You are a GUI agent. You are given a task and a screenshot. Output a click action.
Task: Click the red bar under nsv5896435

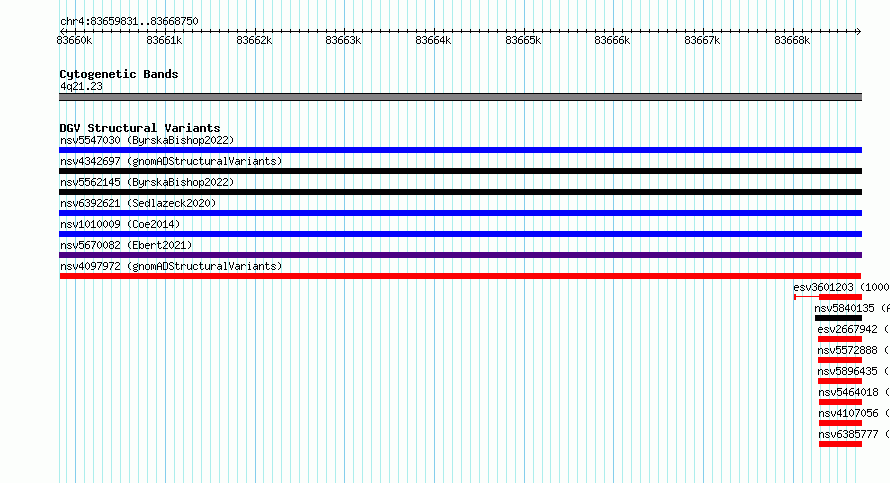tap(840, 381)
